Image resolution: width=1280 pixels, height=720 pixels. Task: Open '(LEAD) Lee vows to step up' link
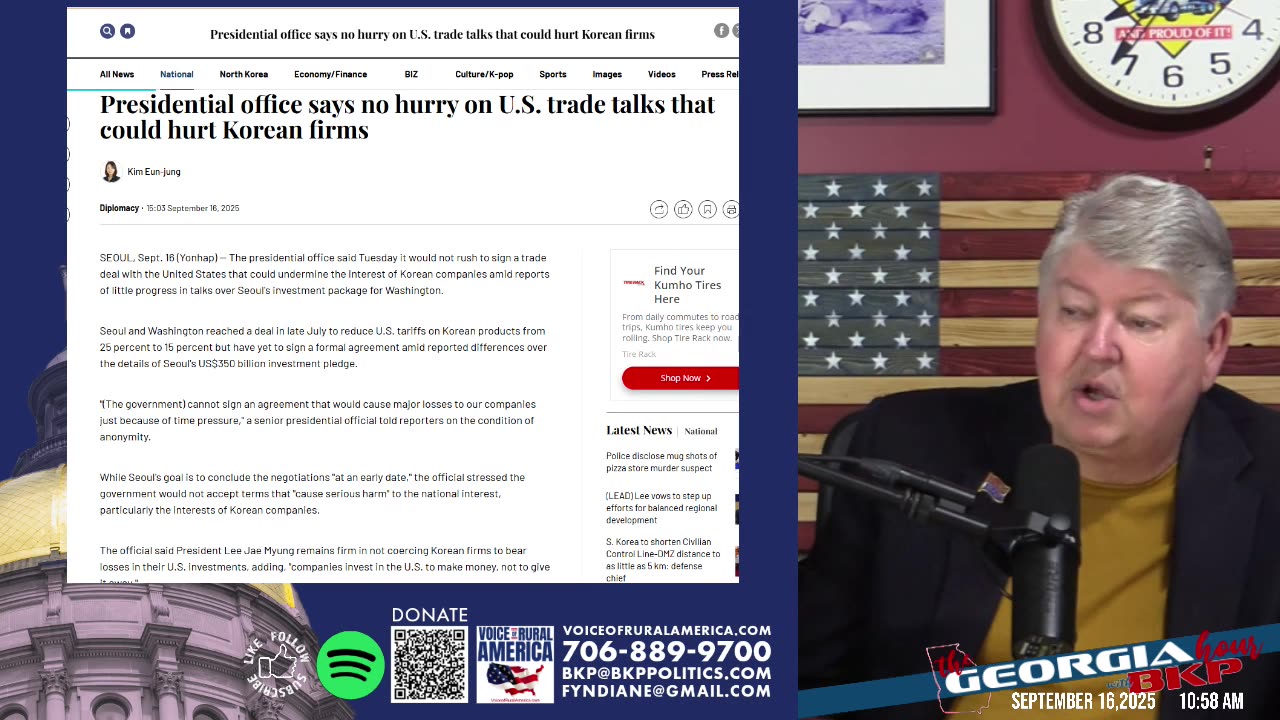click(x=661, y=508)
